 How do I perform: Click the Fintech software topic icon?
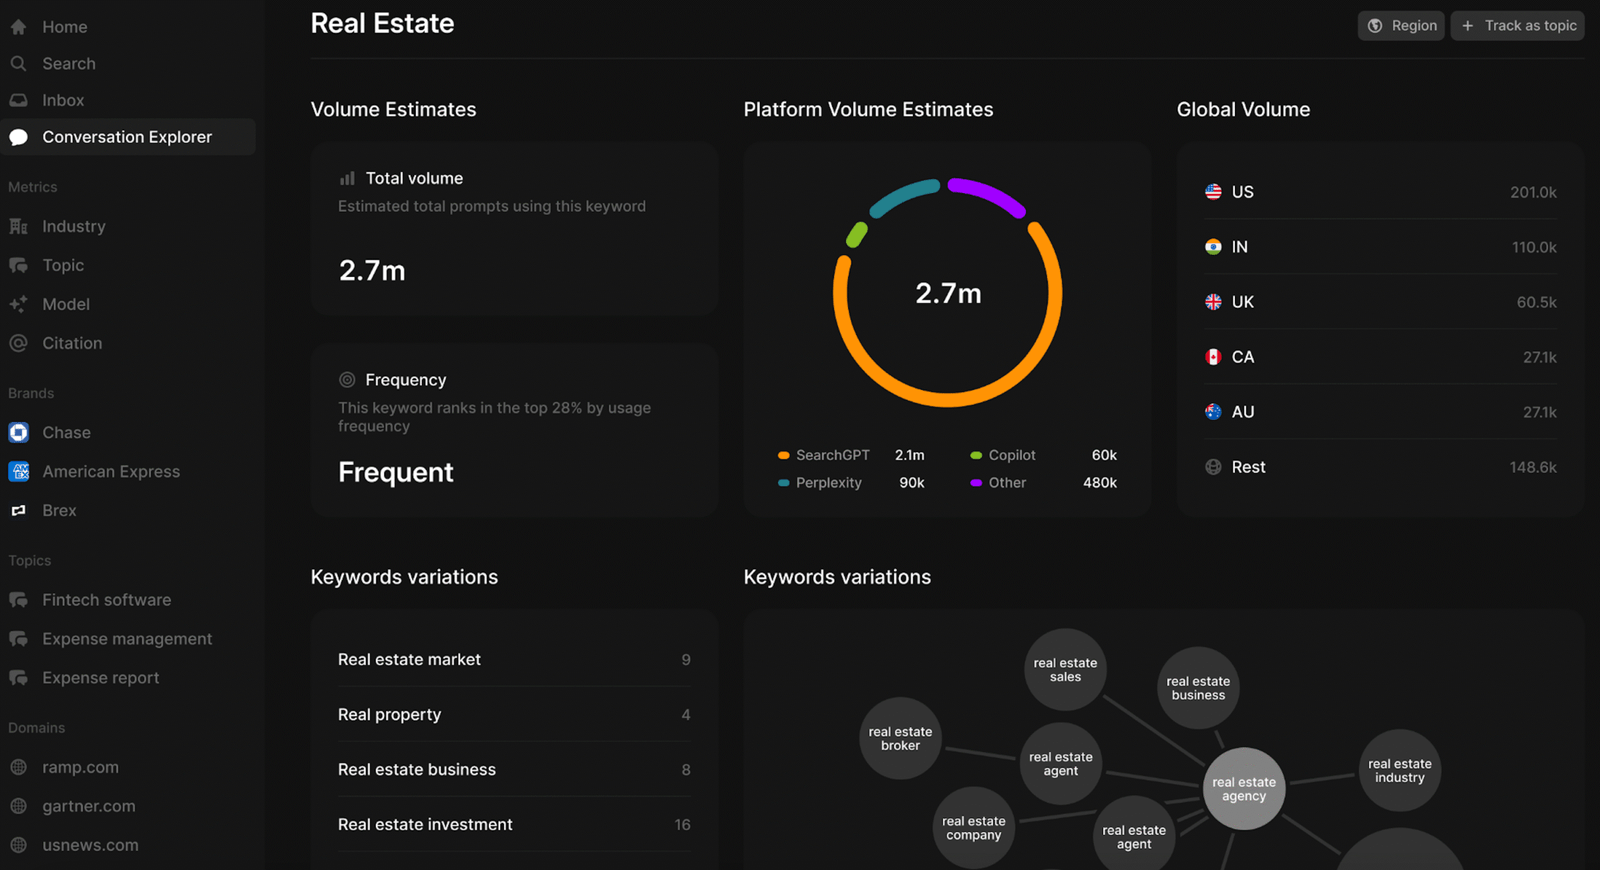tap(18, 600)
